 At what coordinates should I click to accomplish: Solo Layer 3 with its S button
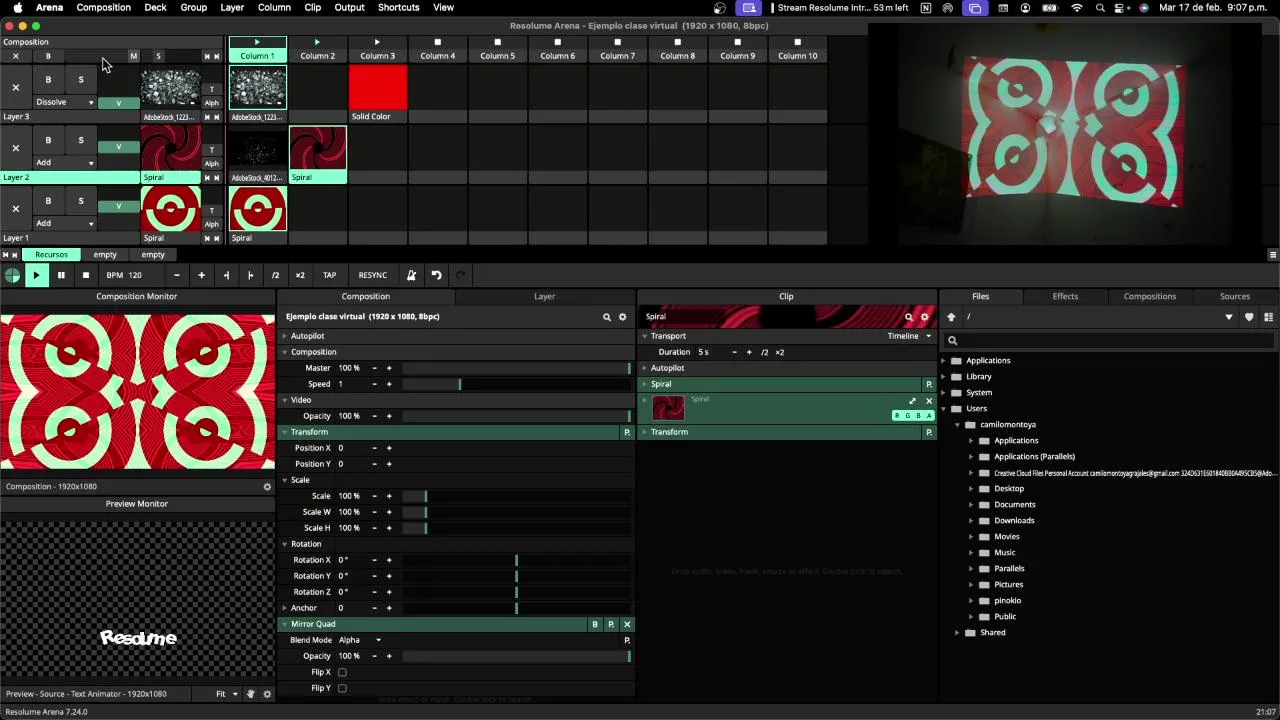pyautogui.click(x=81, y=80)
